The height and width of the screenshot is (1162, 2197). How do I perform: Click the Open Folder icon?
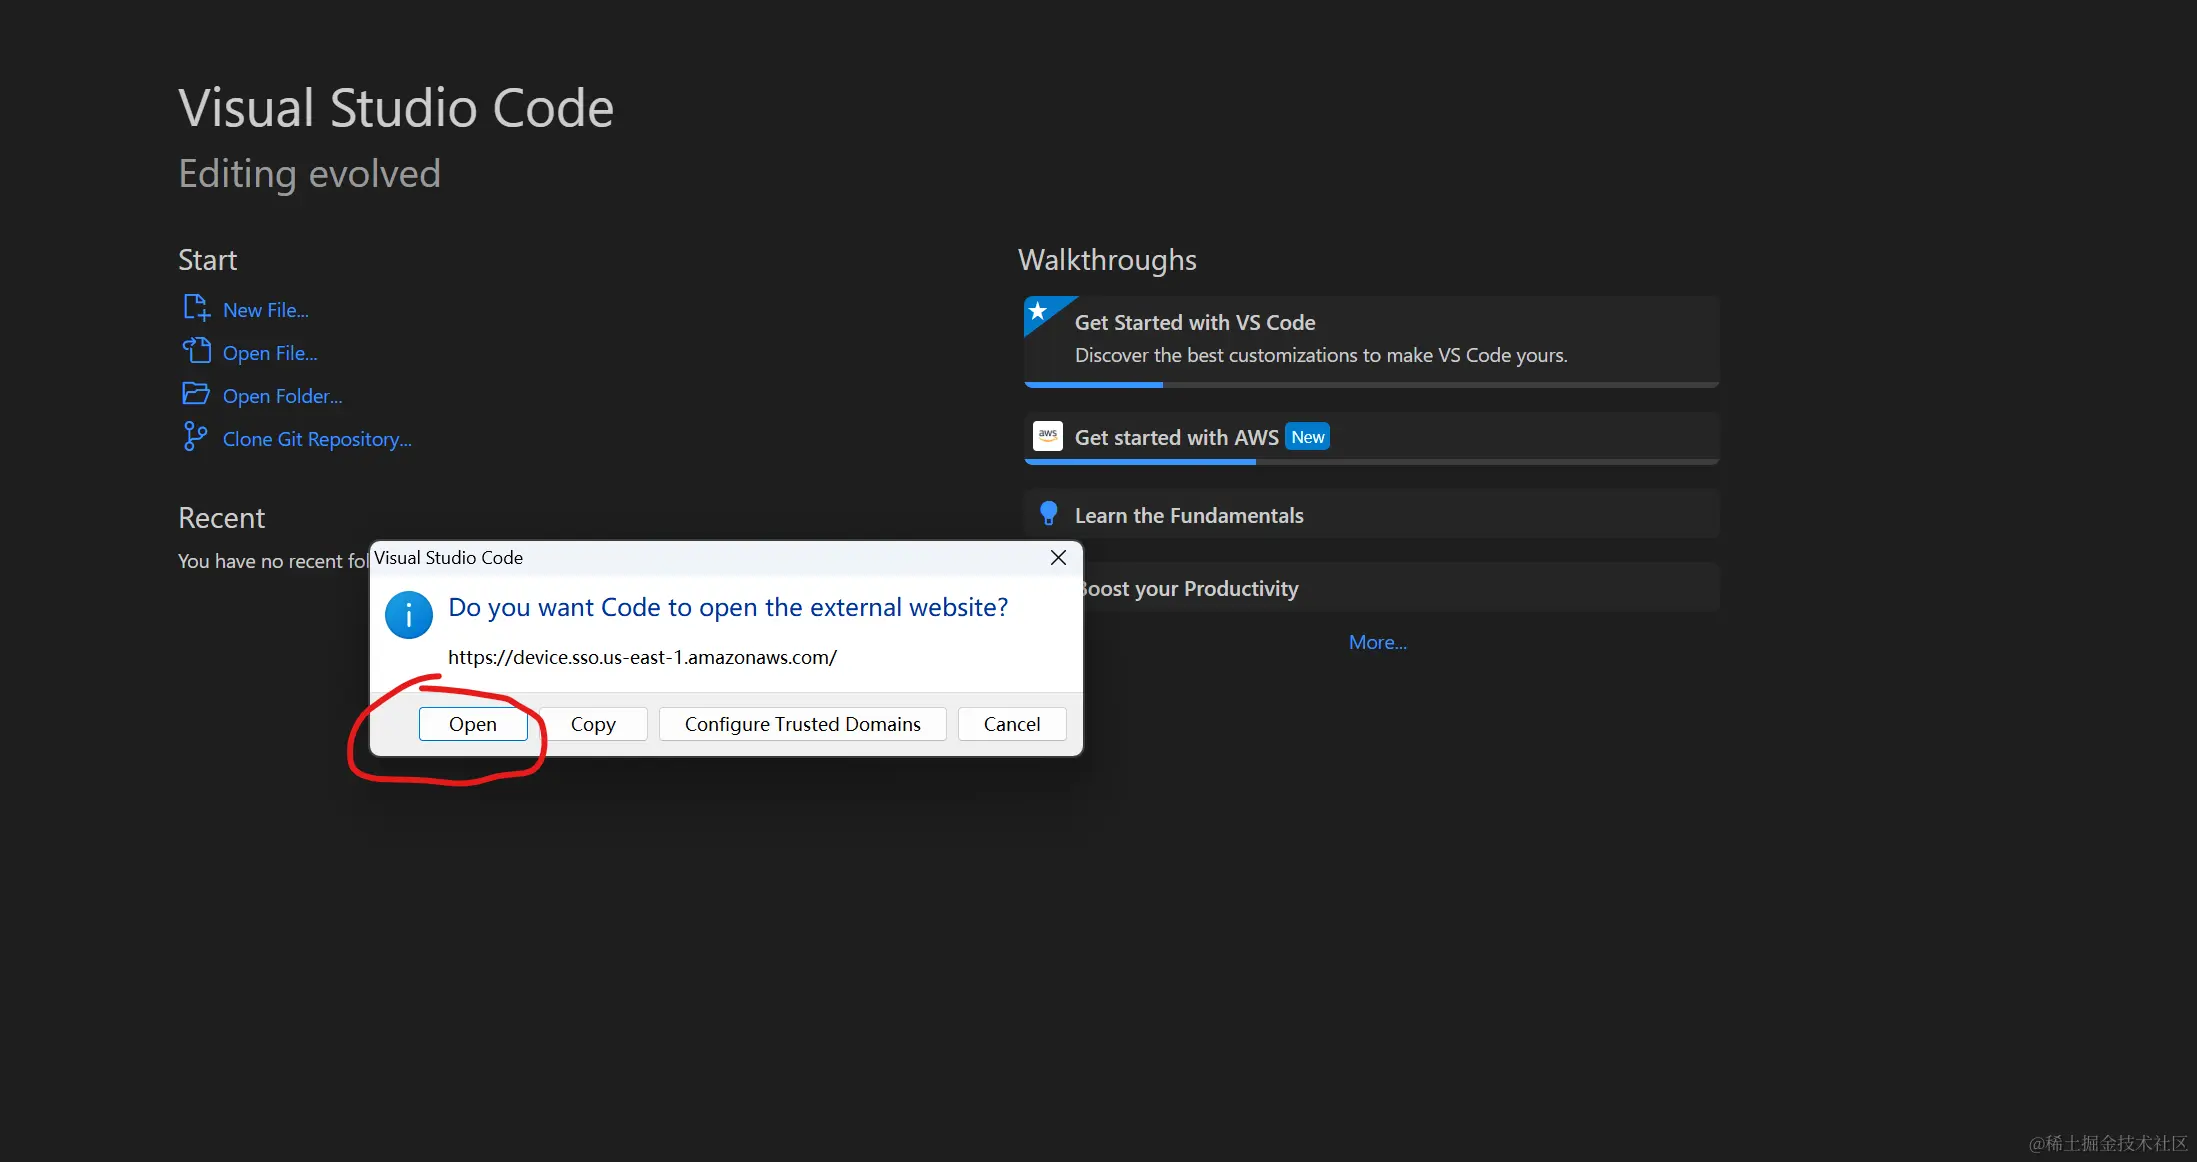tap(196, 394)
